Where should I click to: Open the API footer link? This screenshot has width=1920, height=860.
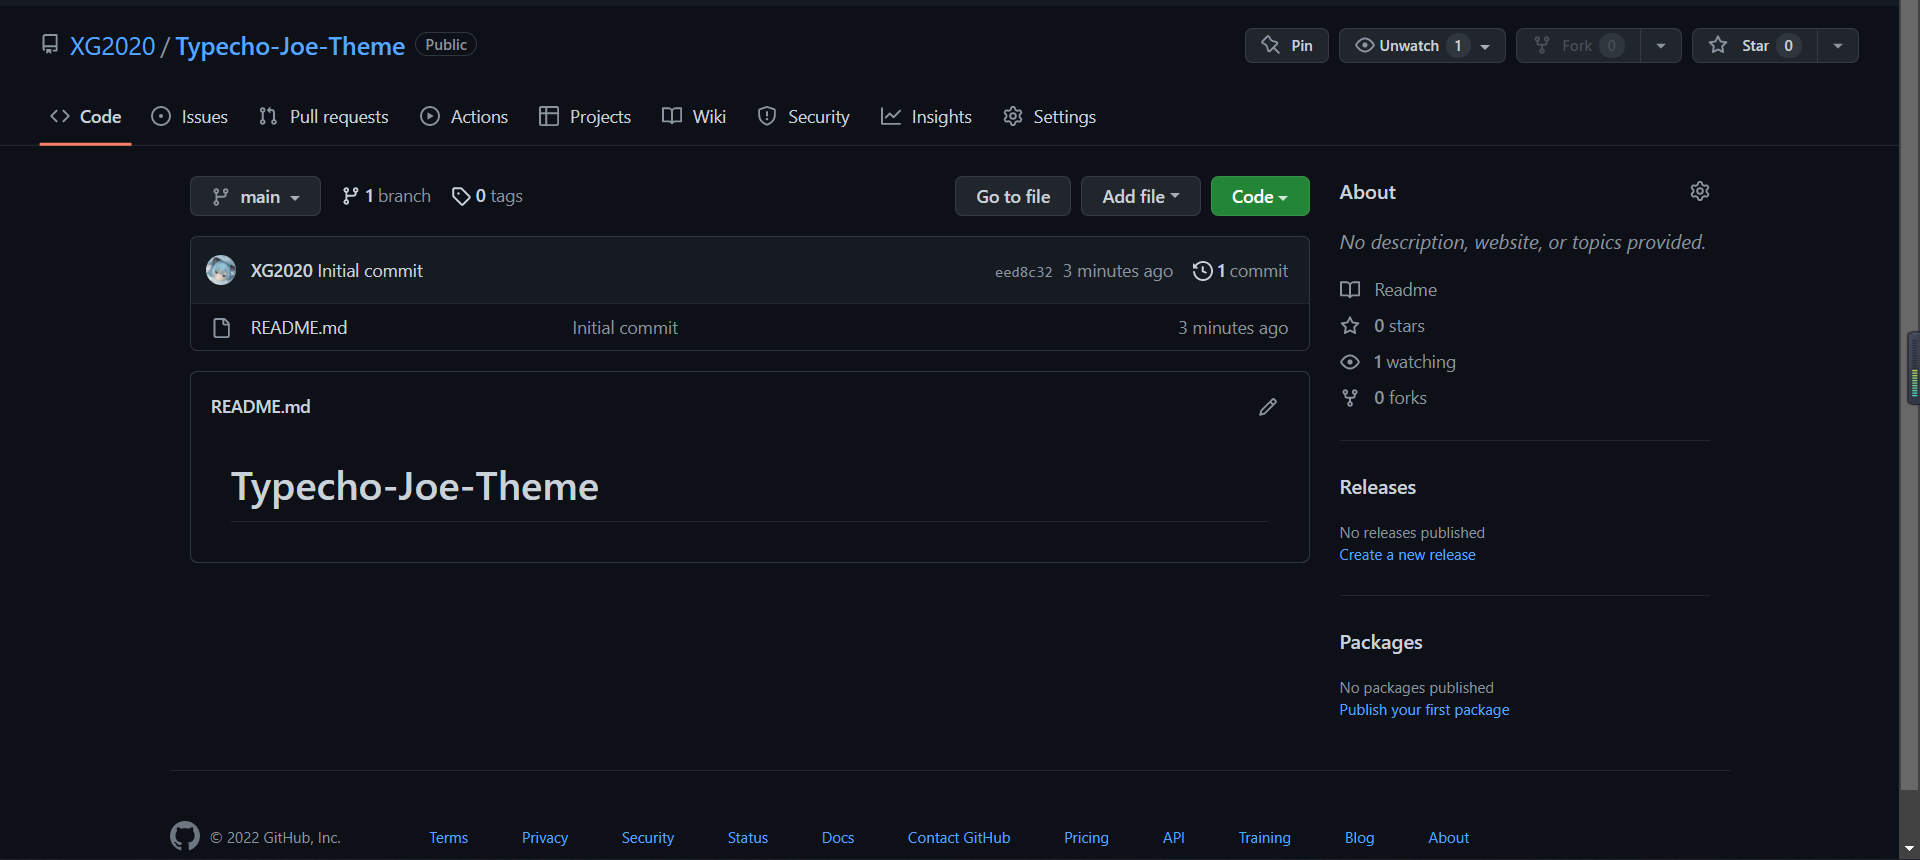(1174, 838)
